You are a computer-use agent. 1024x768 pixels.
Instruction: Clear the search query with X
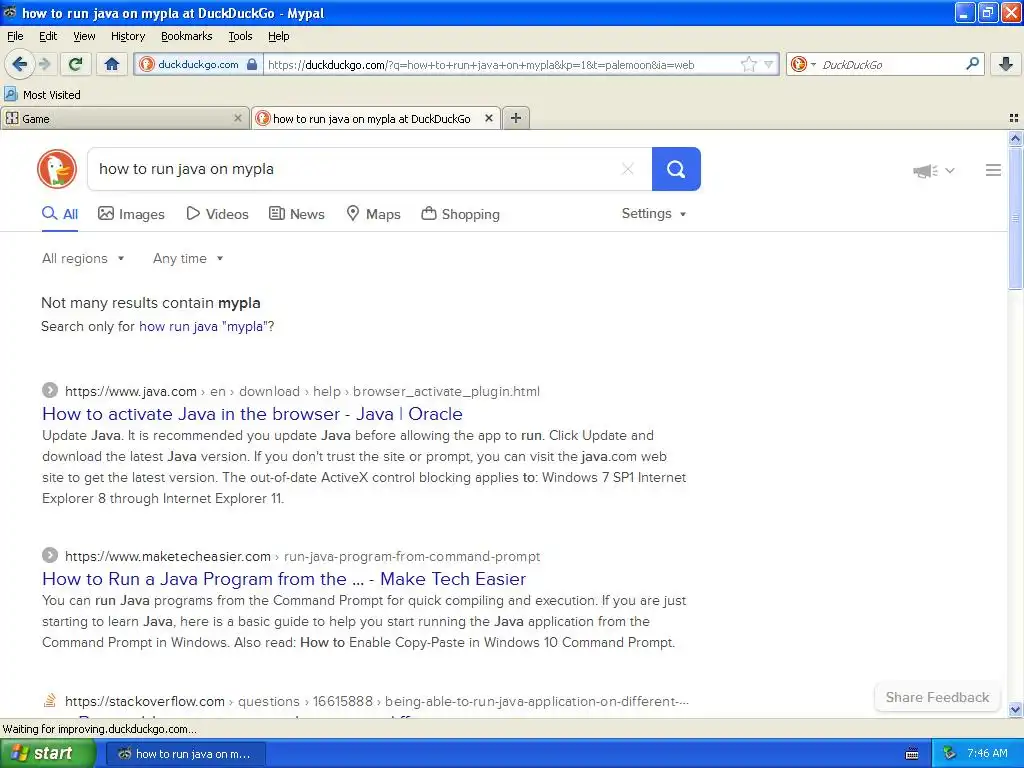pyautogui.click(x=628, y=169)
